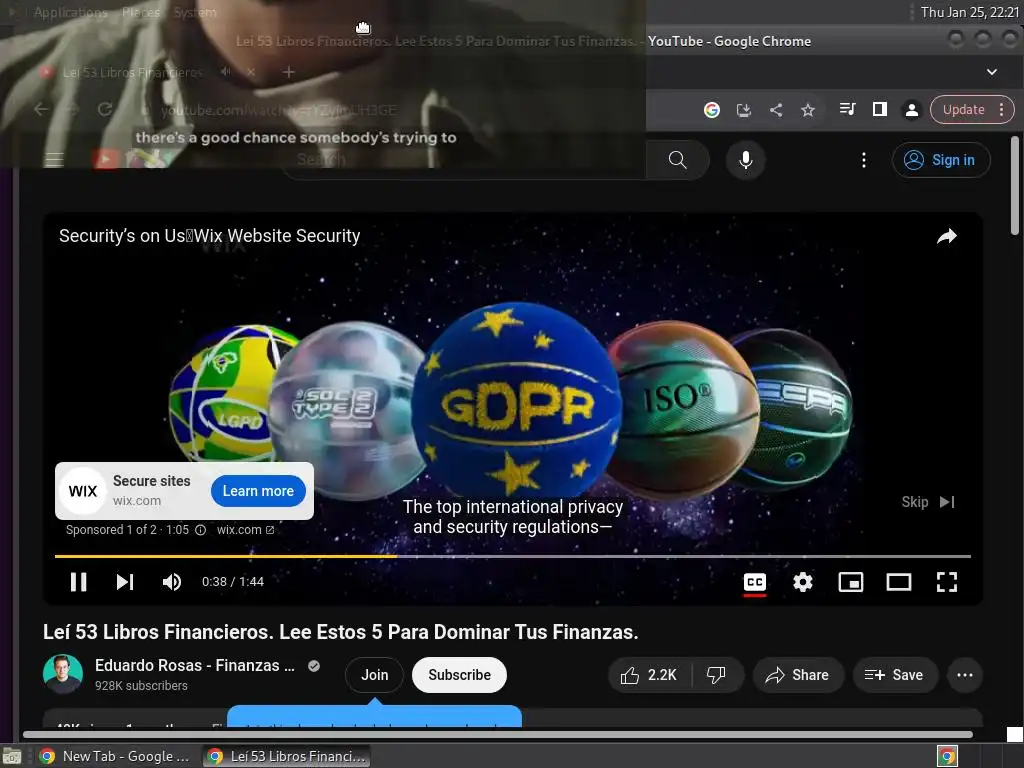Screen dimensions: 1024x768
Task: Click Wix logo in ad card
Action: (x=83, y=491)
